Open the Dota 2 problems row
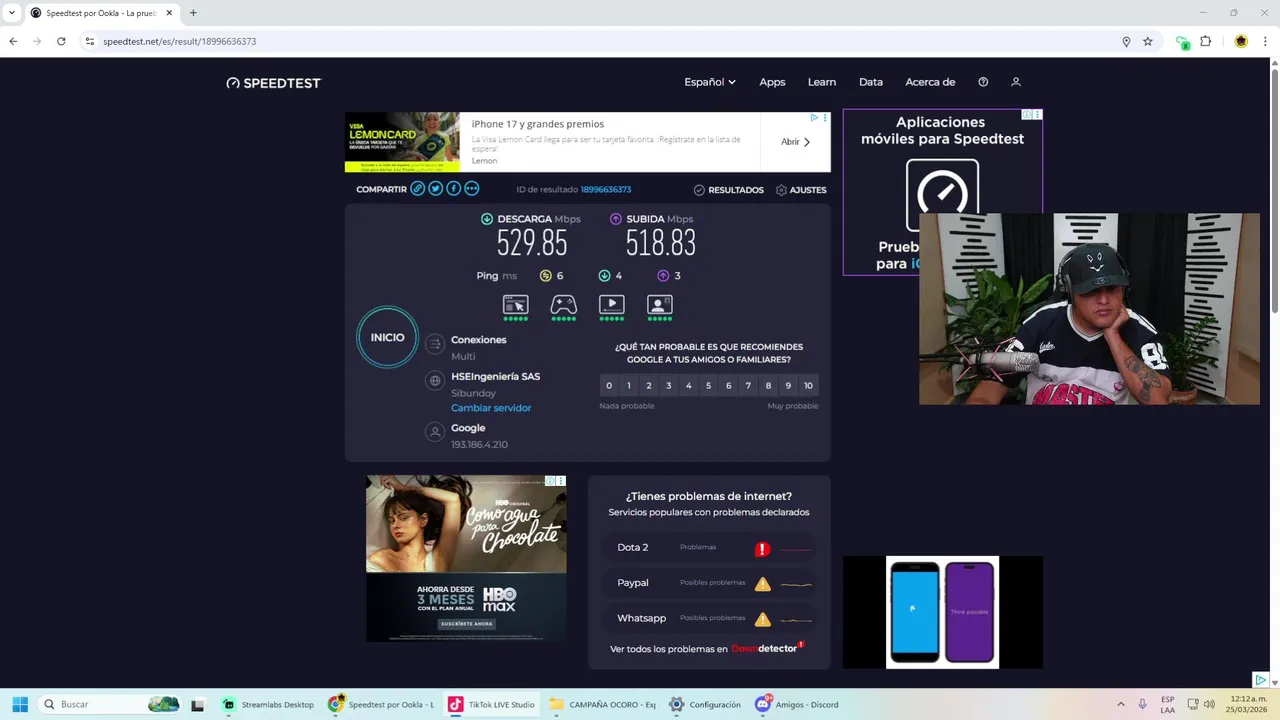 click(x=709, y=548)
